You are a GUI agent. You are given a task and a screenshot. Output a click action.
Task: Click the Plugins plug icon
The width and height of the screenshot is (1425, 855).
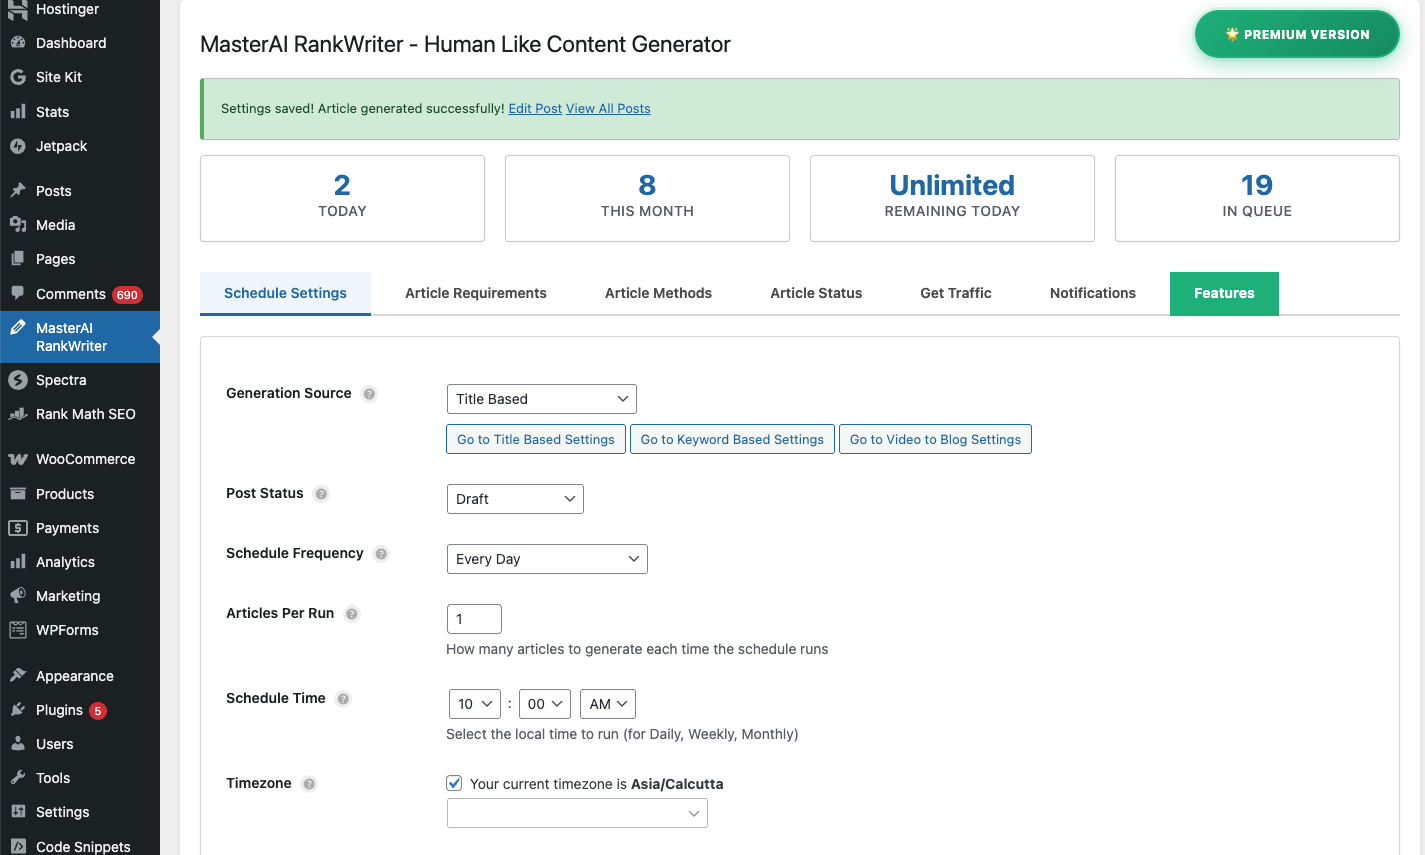18,710
